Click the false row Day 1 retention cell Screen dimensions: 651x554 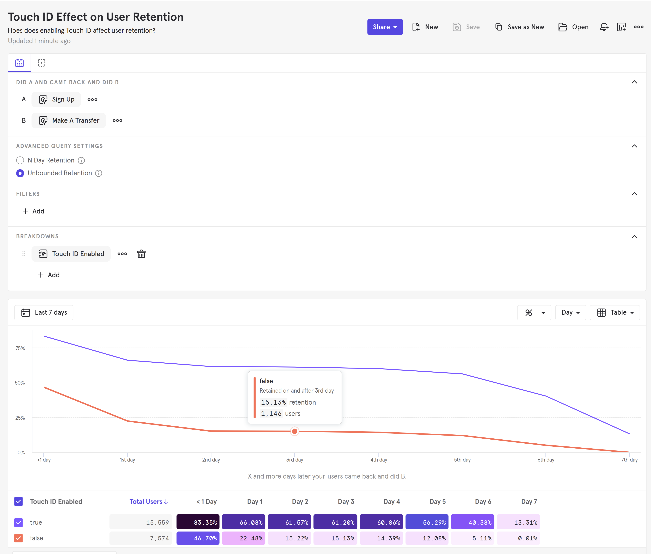point(244,538)
